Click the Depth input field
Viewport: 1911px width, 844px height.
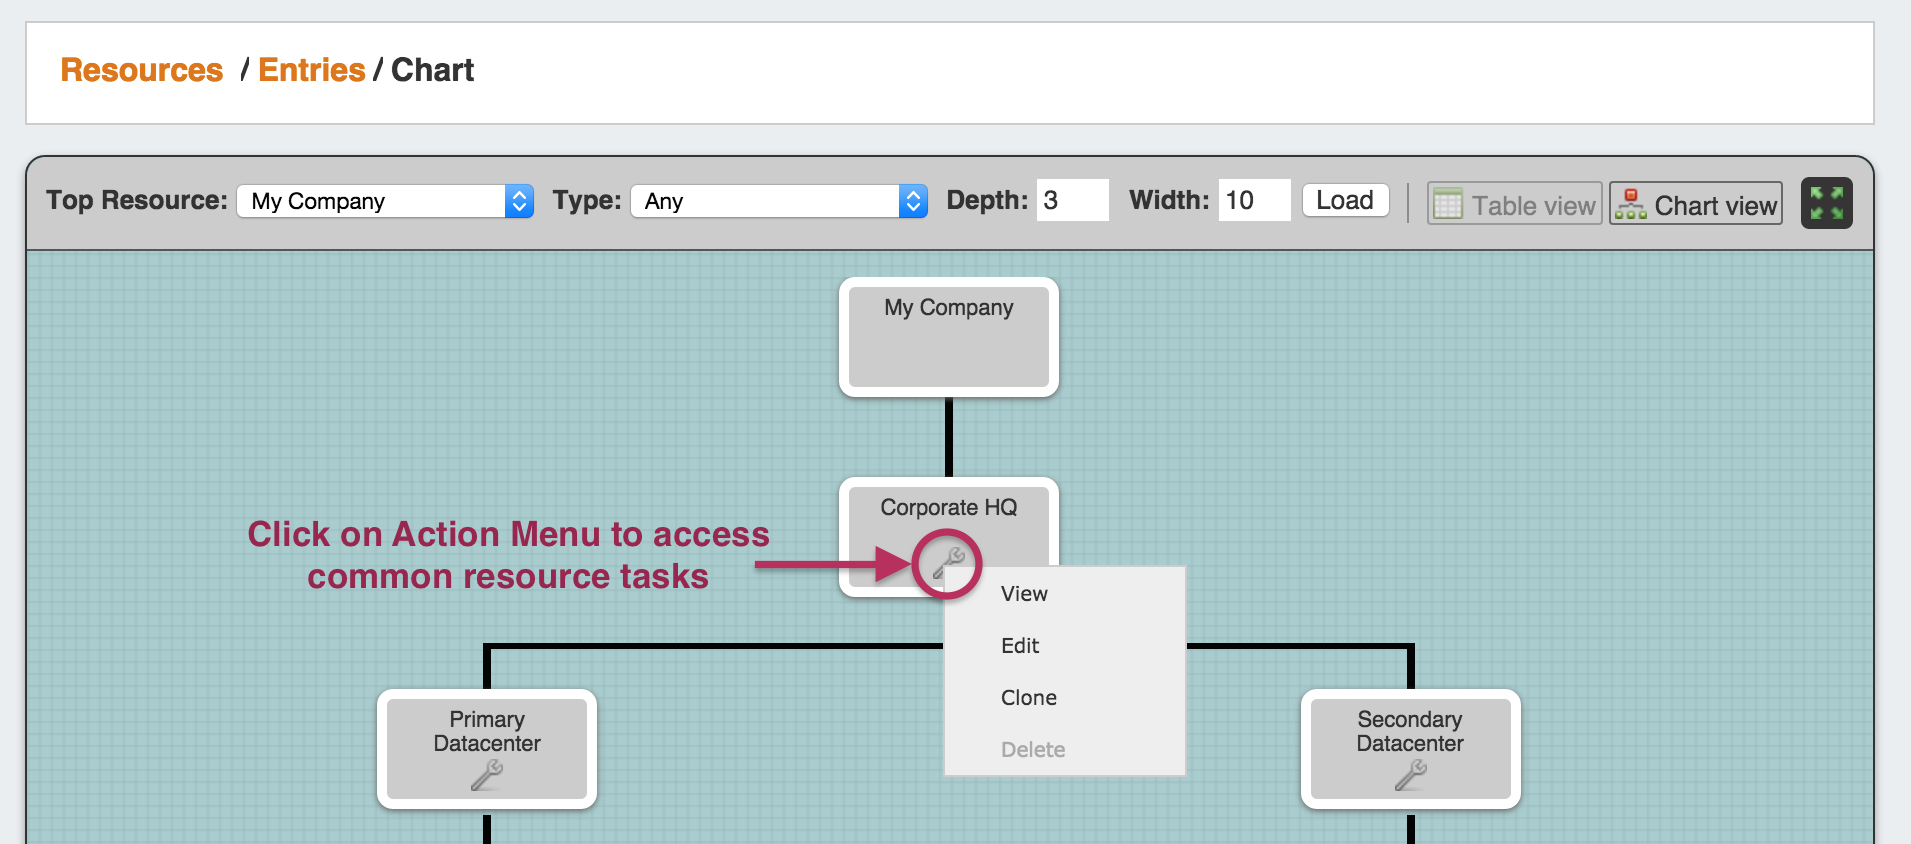point(1072,200)
